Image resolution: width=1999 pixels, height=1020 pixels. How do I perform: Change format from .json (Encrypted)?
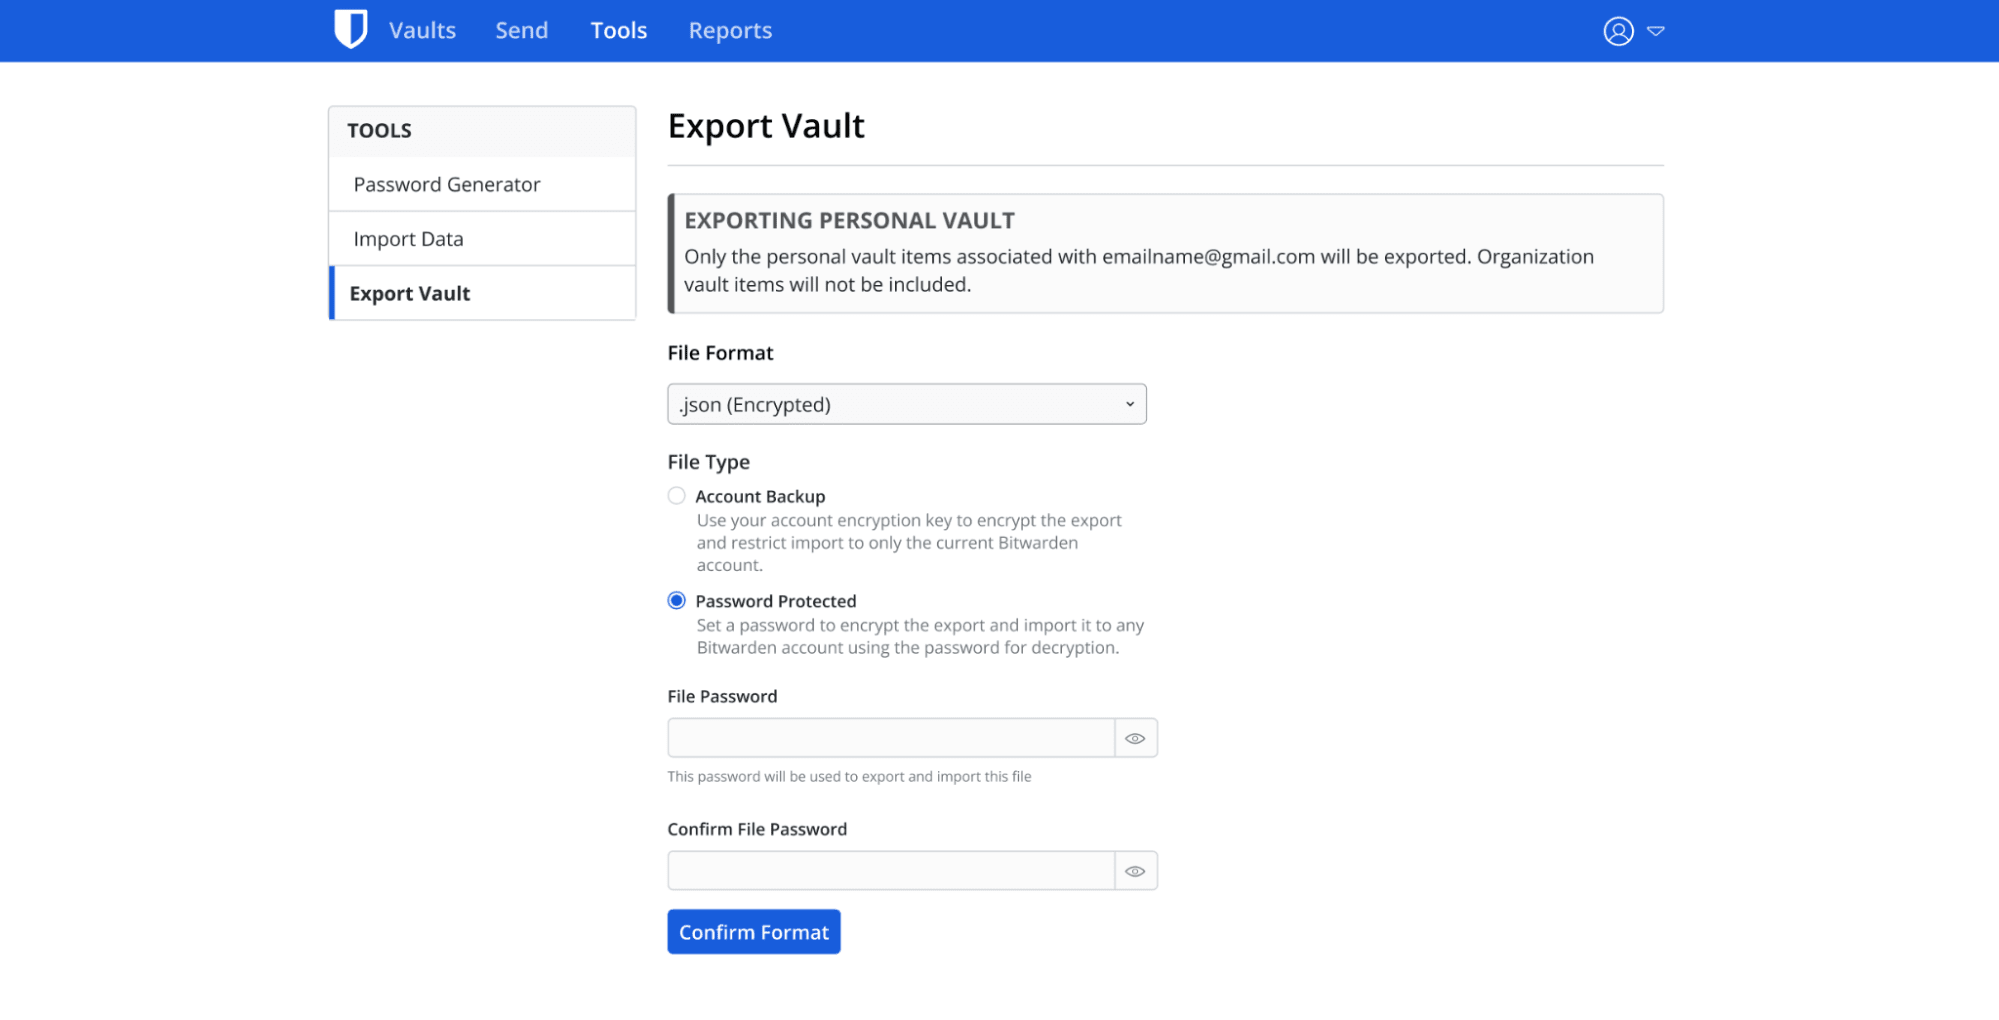pos(906,404)
